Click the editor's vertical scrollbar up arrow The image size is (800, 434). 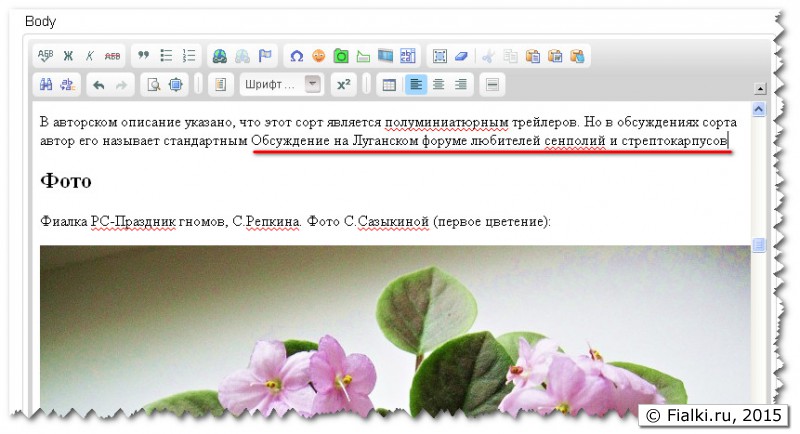click(x=758, y=110)
